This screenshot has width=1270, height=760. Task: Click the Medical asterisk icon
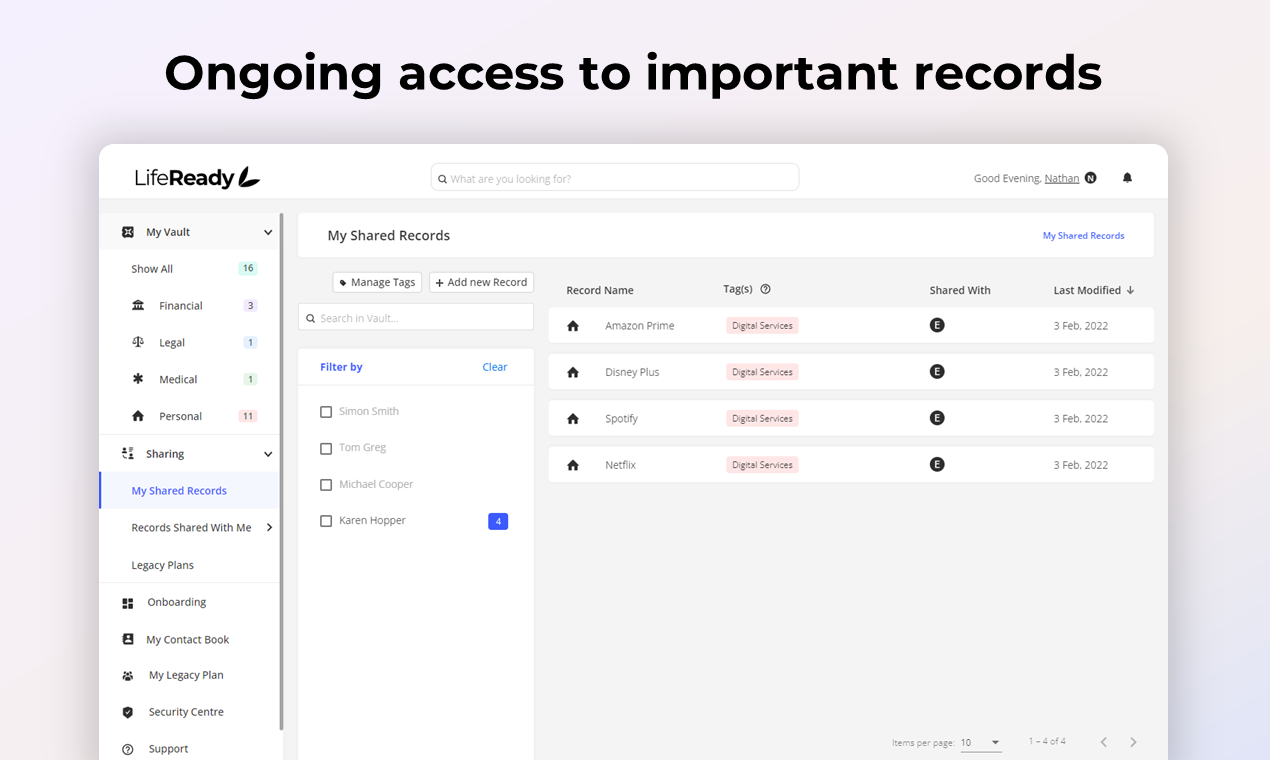coord(138,379)
